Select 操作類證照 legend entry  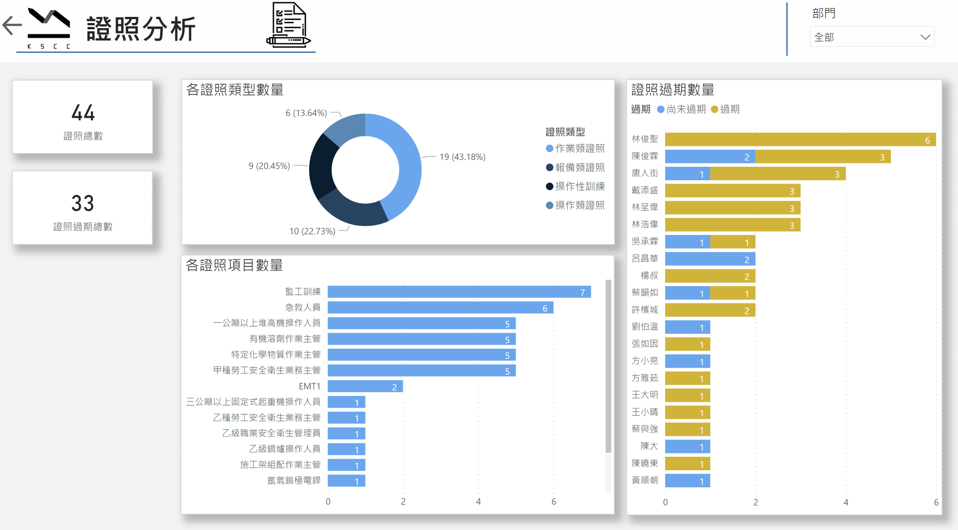click(x=575, y=205)
